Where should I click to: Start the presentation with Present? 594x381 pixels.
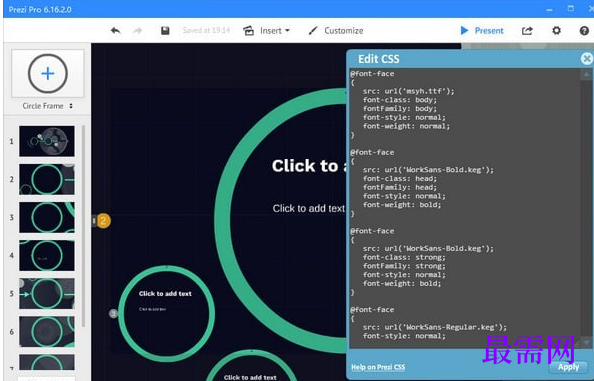[482, 31]
